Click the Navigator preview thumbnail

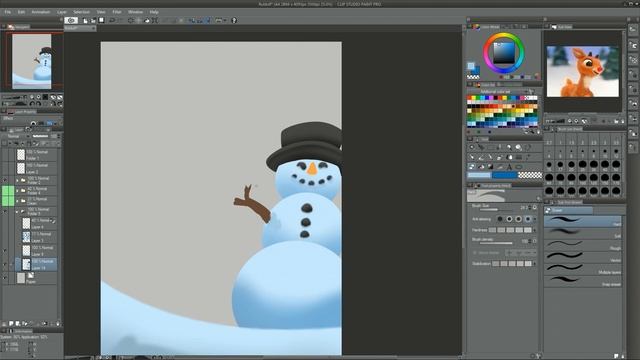pyautogui.click(x=32, y=61)
